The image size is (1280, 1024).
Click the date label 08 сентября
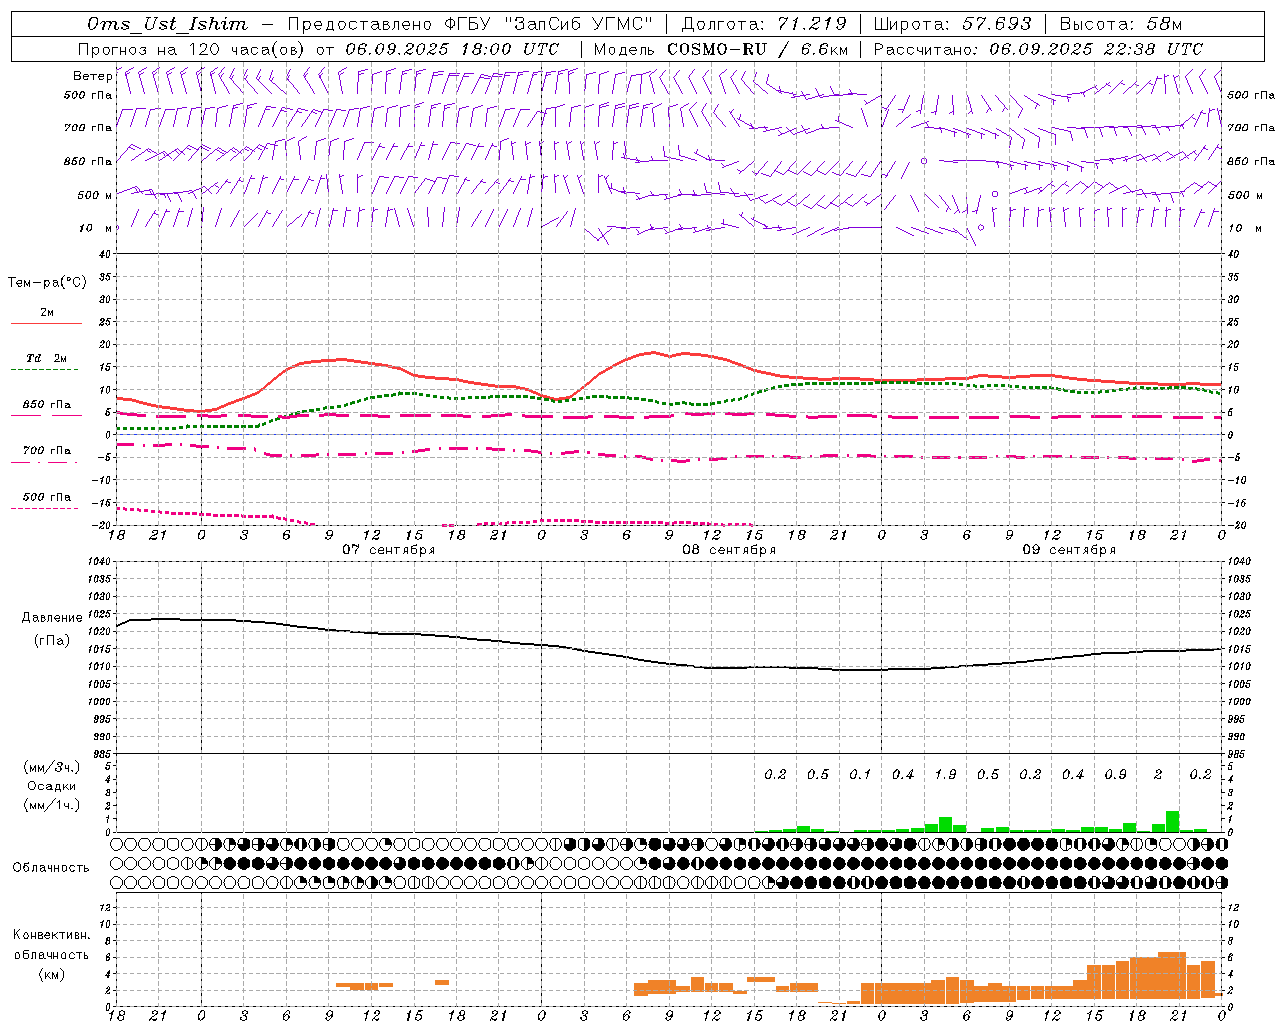(729, 550)
